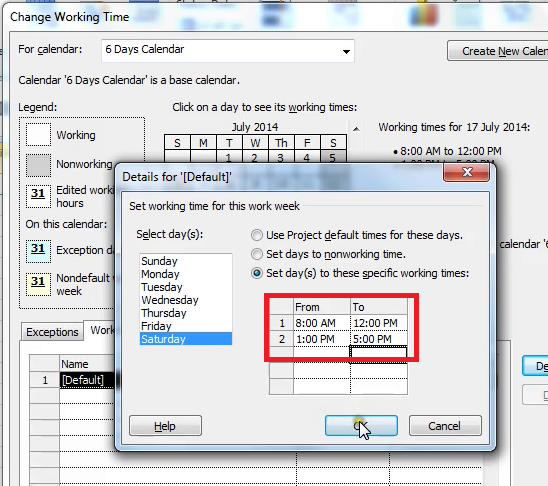
Task: Click July 5 on the calendar
Action: (x=333, y=157)
